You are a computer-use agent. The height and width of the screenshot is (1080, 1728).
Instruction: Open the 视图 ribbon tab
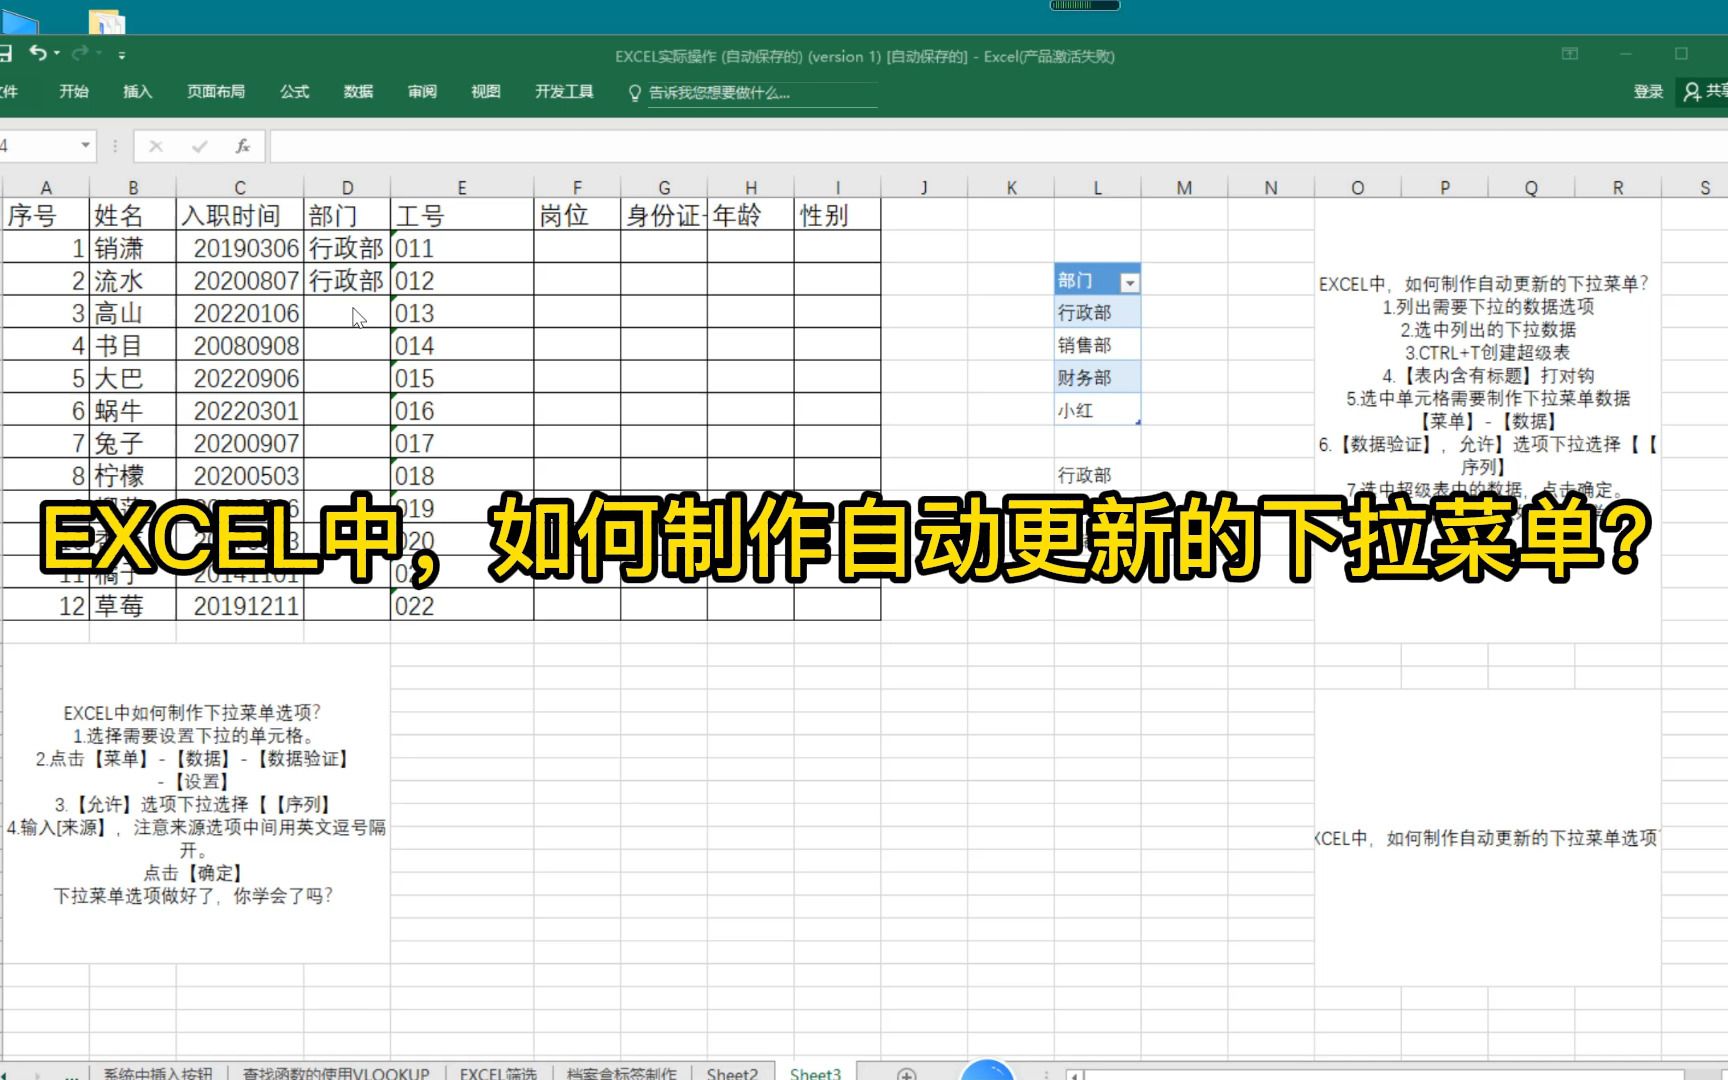[x=486, y=92]
